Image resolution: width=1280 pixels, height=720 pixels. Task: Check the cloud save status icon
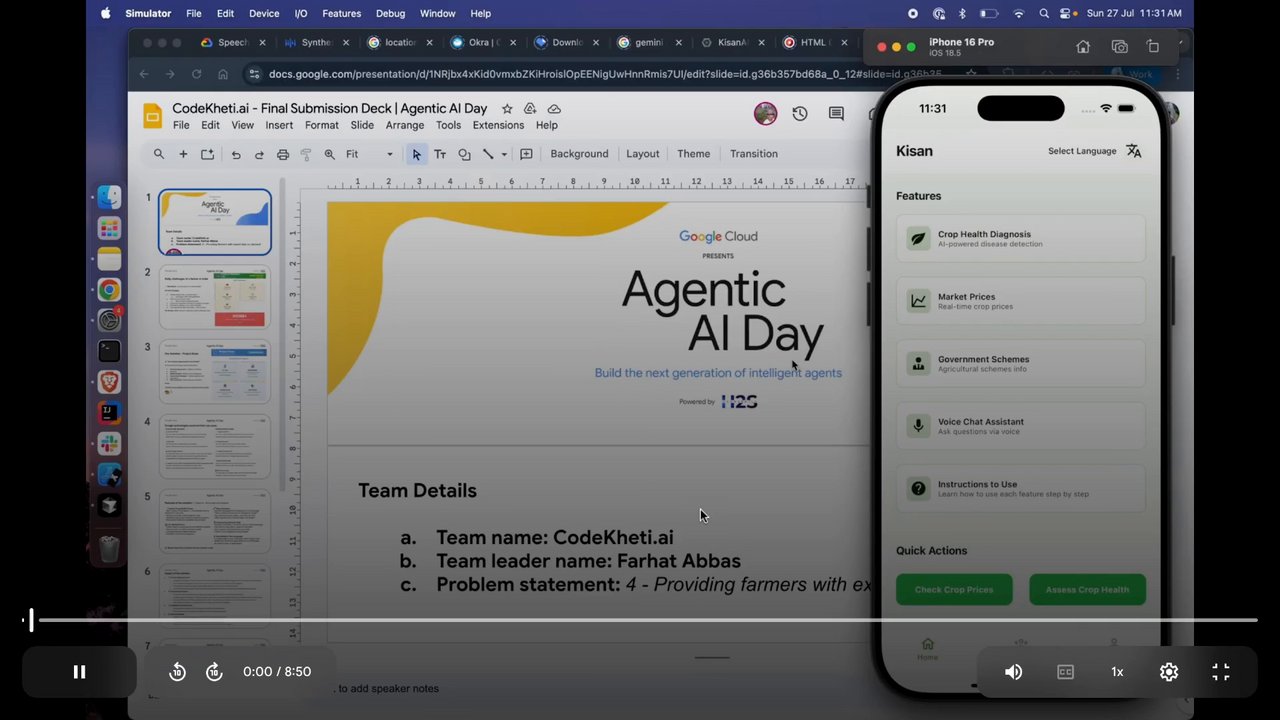[x=554, y=109]
